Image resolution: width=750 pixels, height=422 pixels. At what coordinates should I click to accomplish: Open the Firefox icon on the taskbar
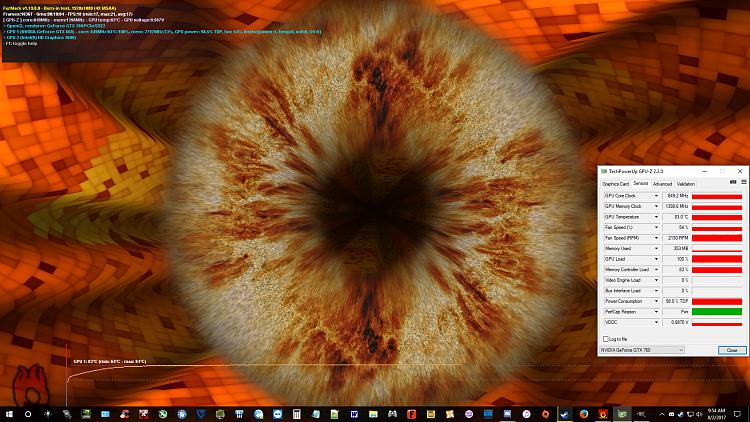point(584,414)
